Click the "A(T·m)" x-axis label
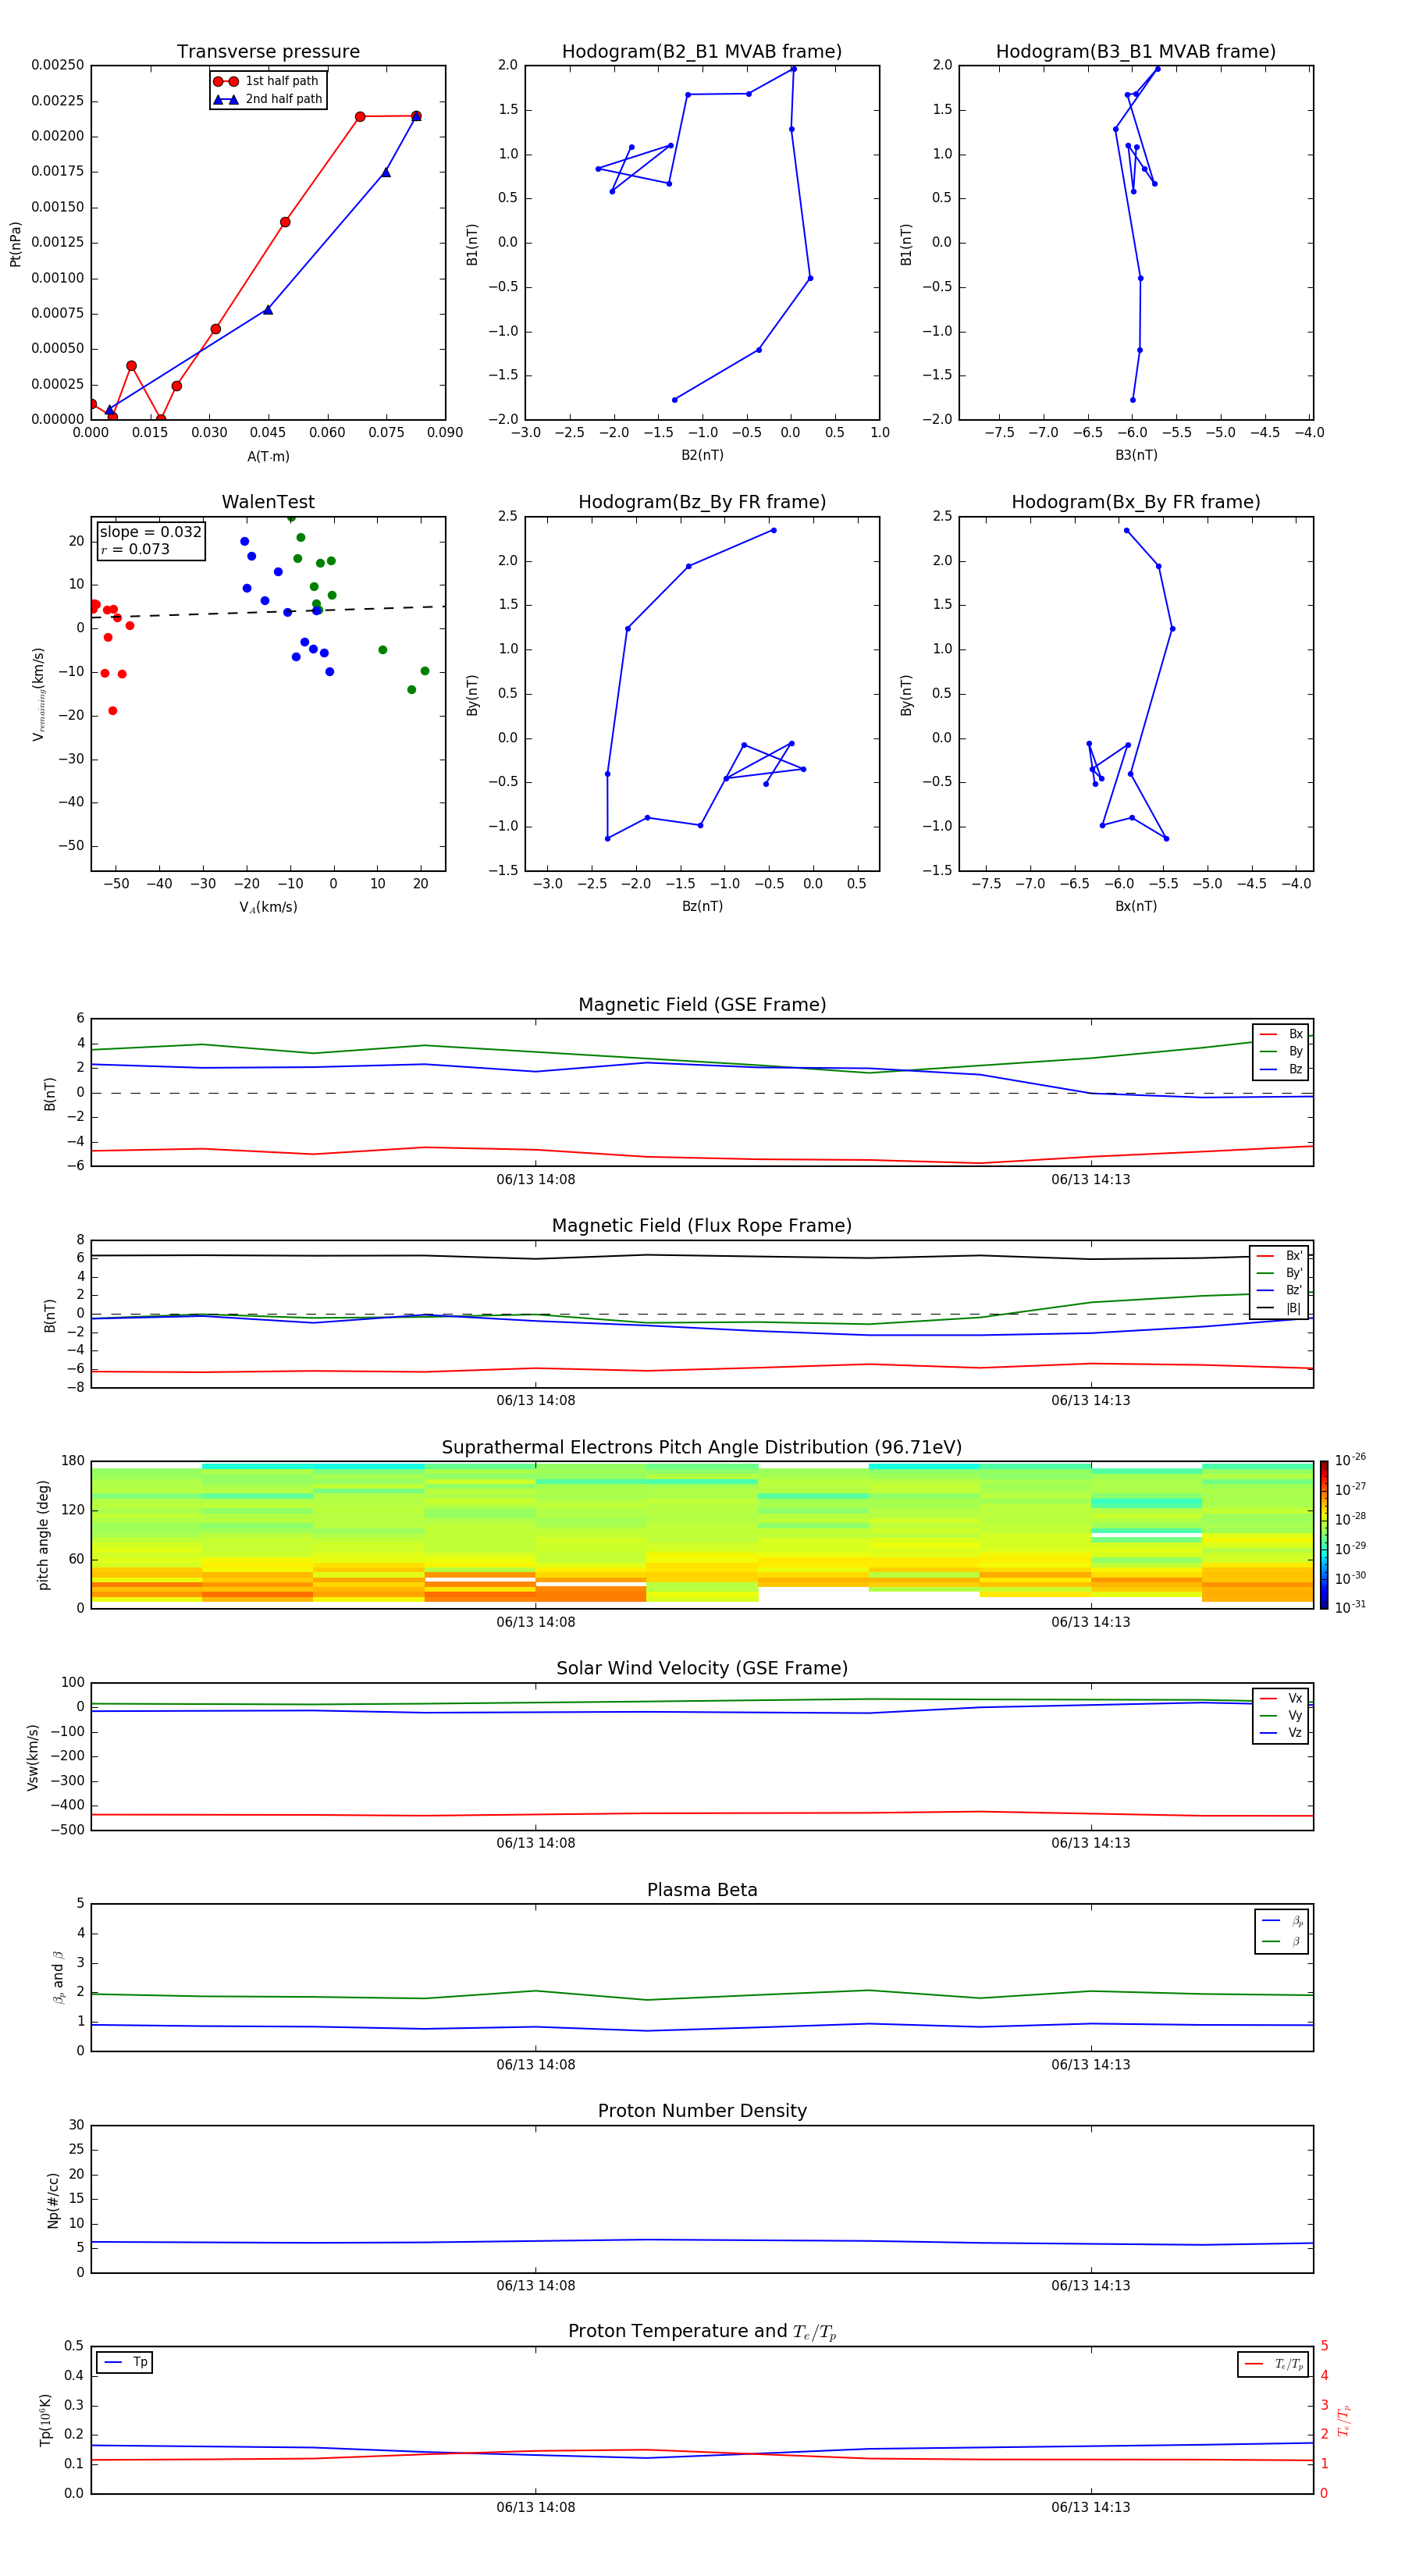1405x2576 pixels. [x=268, y=457]
